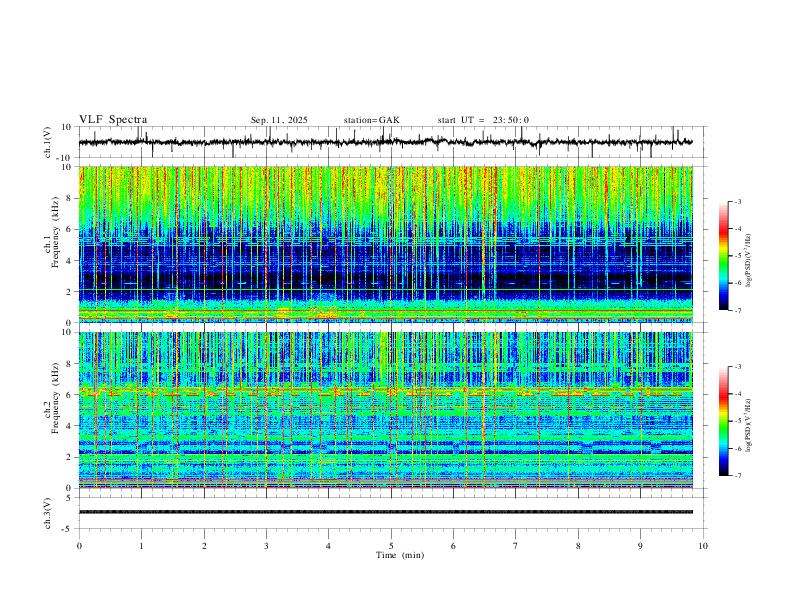Click the 'station=GAK' label
The width and height of the screenshot is (792, 612).
371,120
